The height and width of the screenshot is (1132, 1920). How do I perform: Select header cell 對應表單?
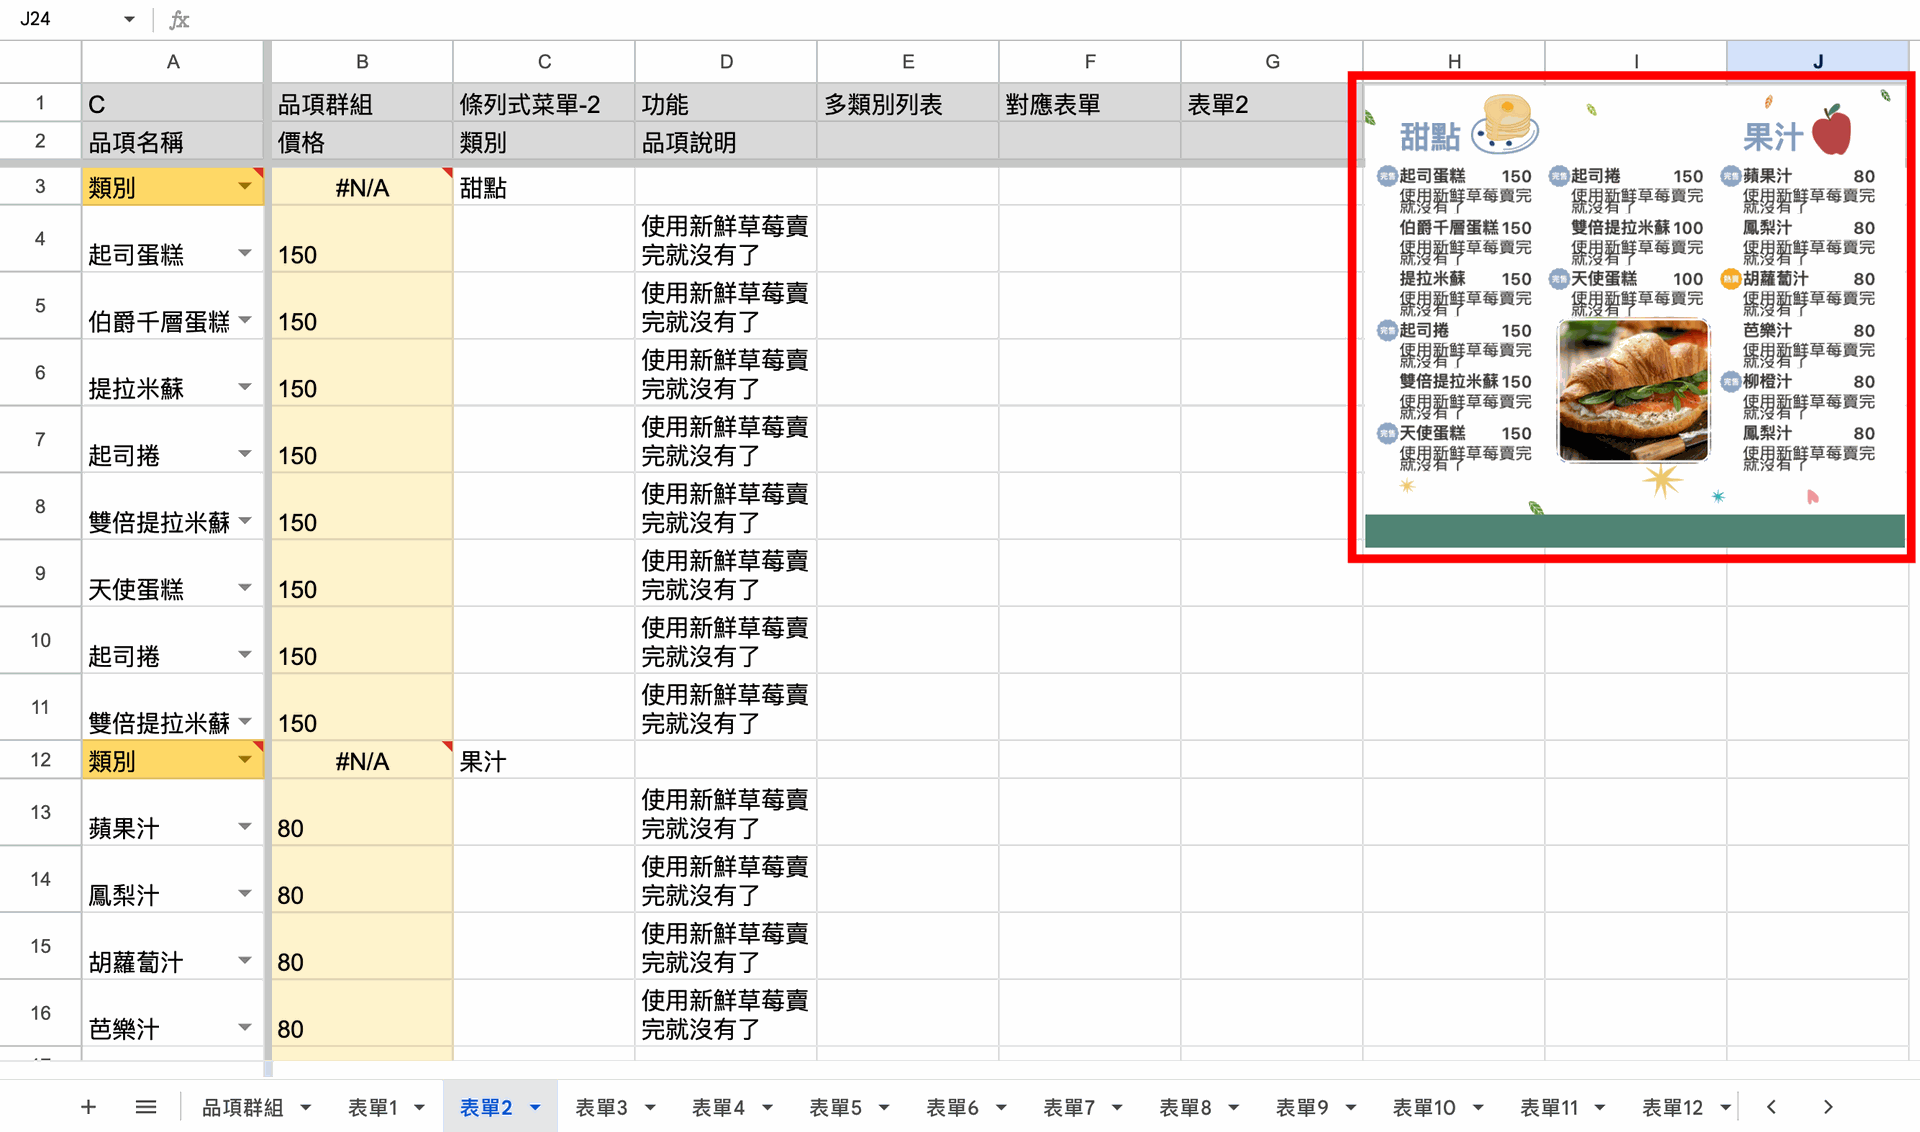1090,103
